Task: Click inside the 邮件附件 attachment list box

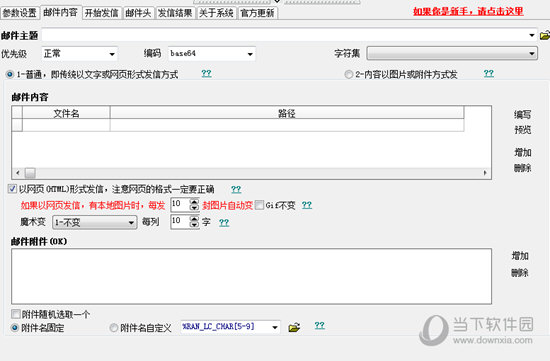Action: [251, 276]
